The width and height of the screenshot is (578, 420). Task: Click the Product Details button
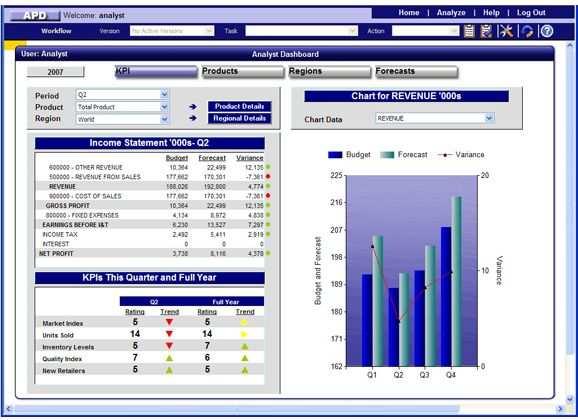coord(240,106)
